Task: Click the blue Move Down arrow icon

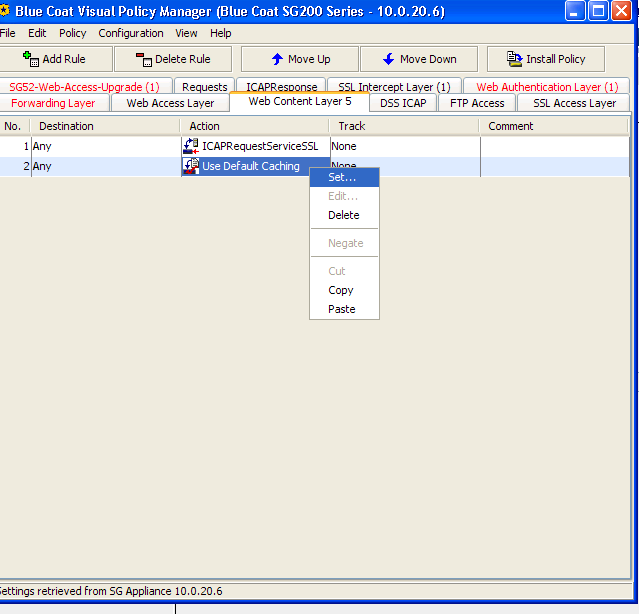Action: (389, 59)
